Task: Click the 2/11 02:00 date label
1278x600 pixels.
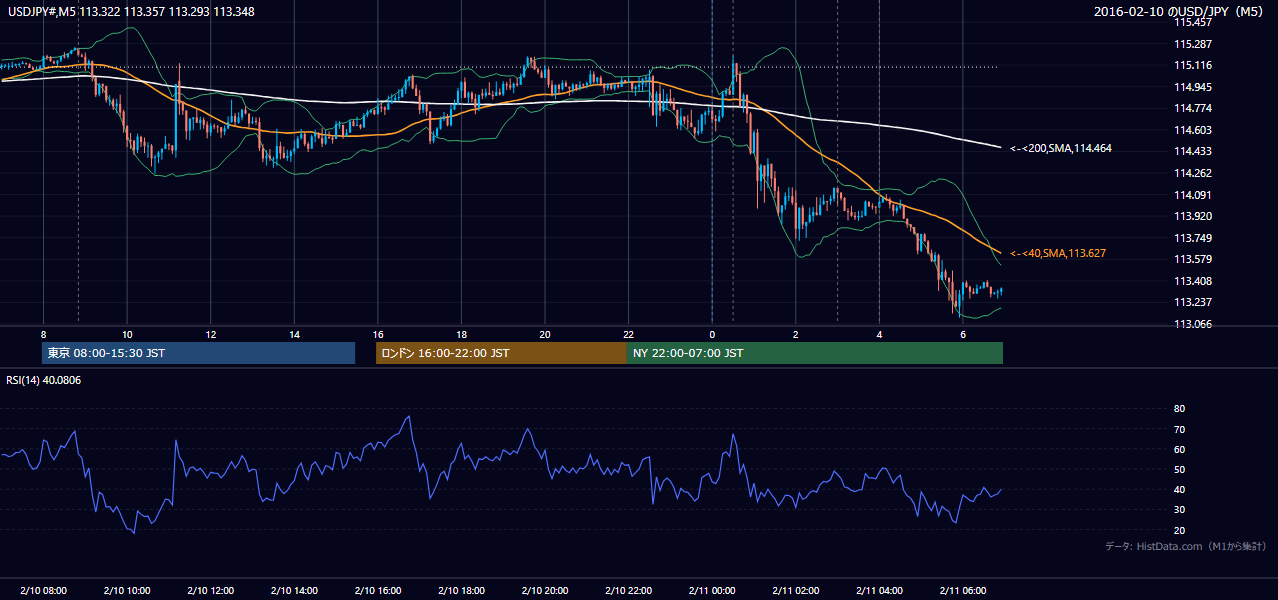Action: 795,591
